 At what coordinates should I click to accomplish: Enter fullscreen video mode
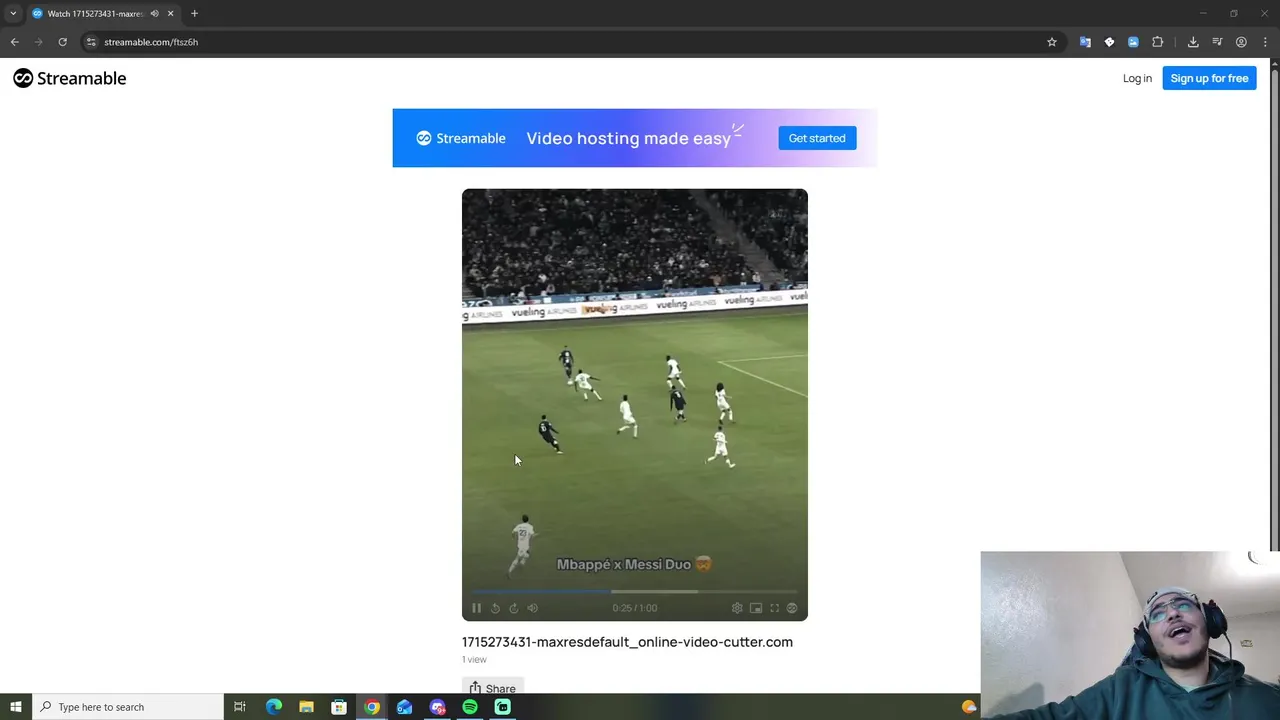tap(774, 608)
